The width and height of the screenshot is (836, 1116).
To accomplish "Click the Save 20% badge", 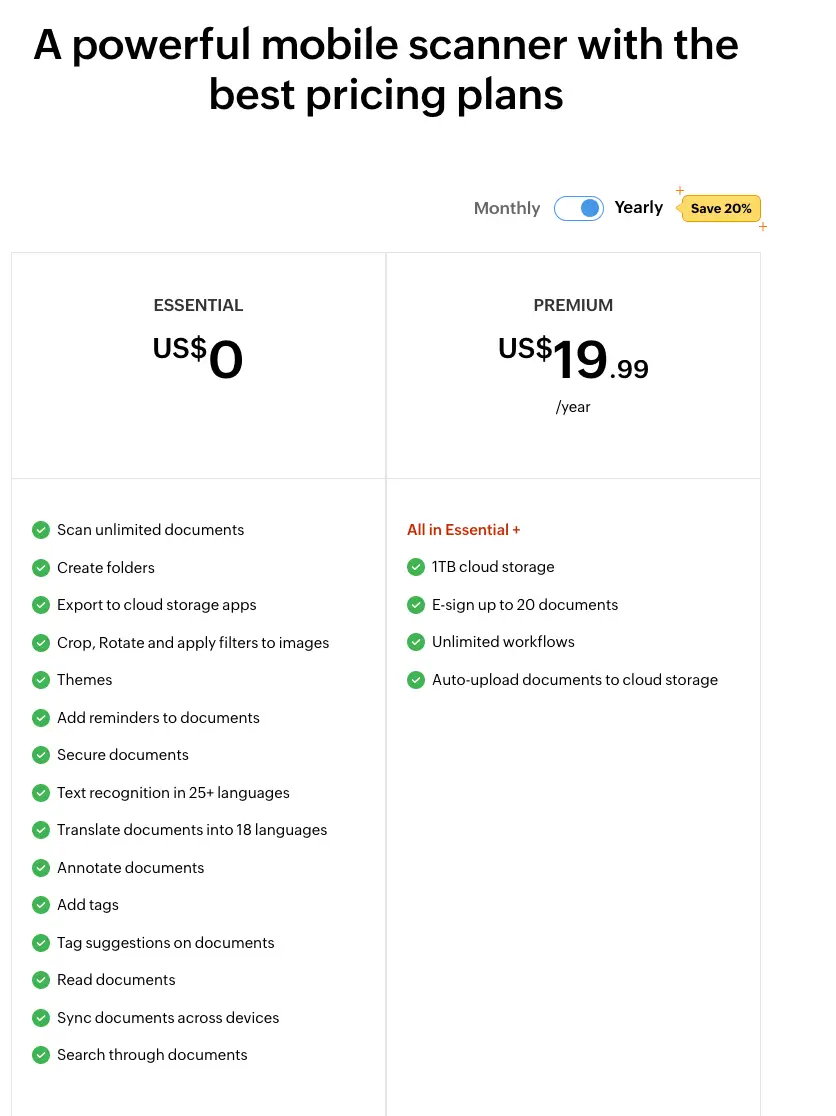I will (x=721, y=208).
